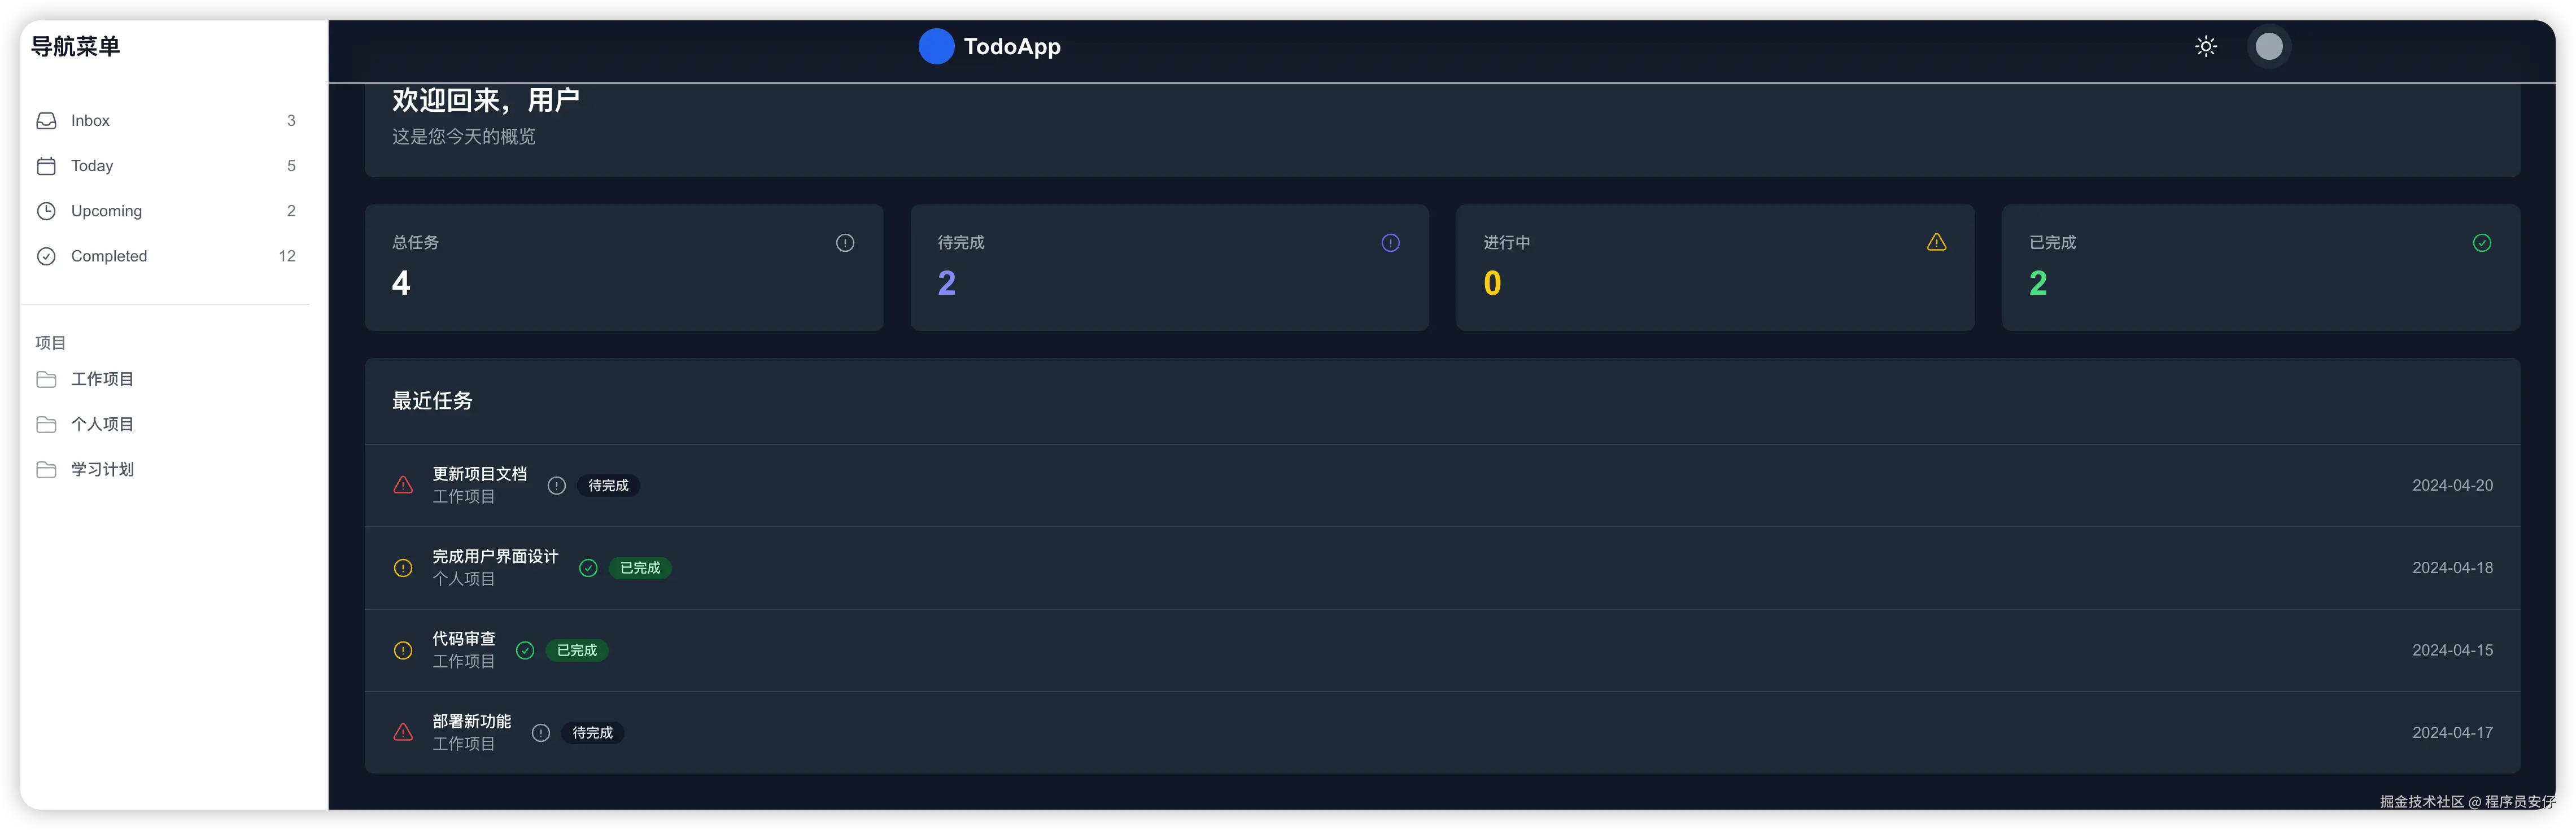Screen dimensions: 2576x830
Task: Click the user avatar circle
Action: pos(2268,47)
